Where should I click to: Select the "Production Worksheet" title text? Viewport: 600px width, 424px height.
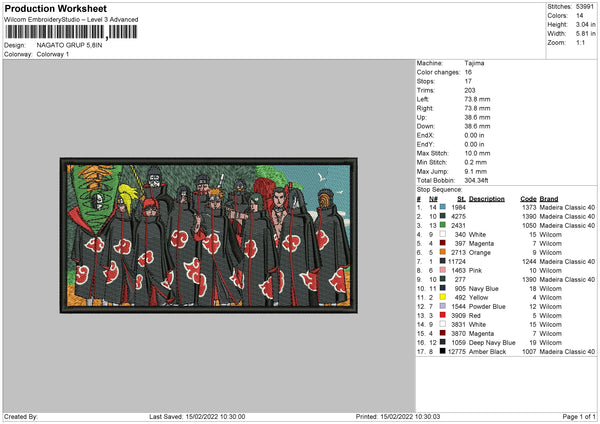point(56,8)
